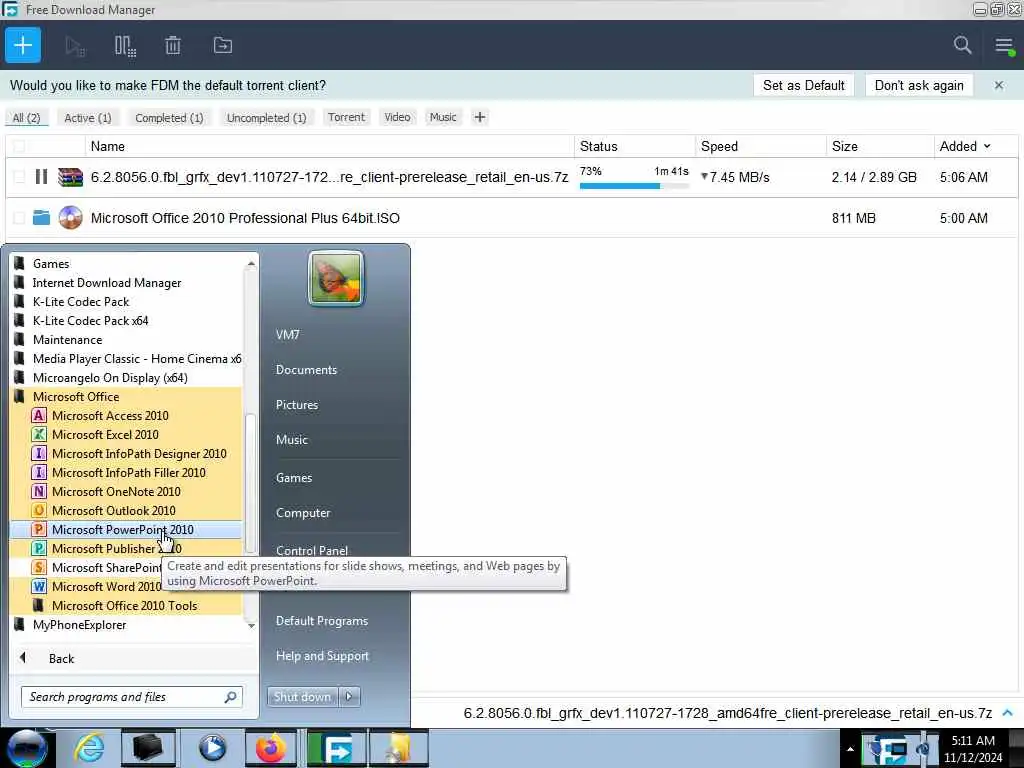The width and height of the screenshot is (1024, 768).
Task: Open folder icon of Office 2010 ISO row
Action: coord(41,217)
